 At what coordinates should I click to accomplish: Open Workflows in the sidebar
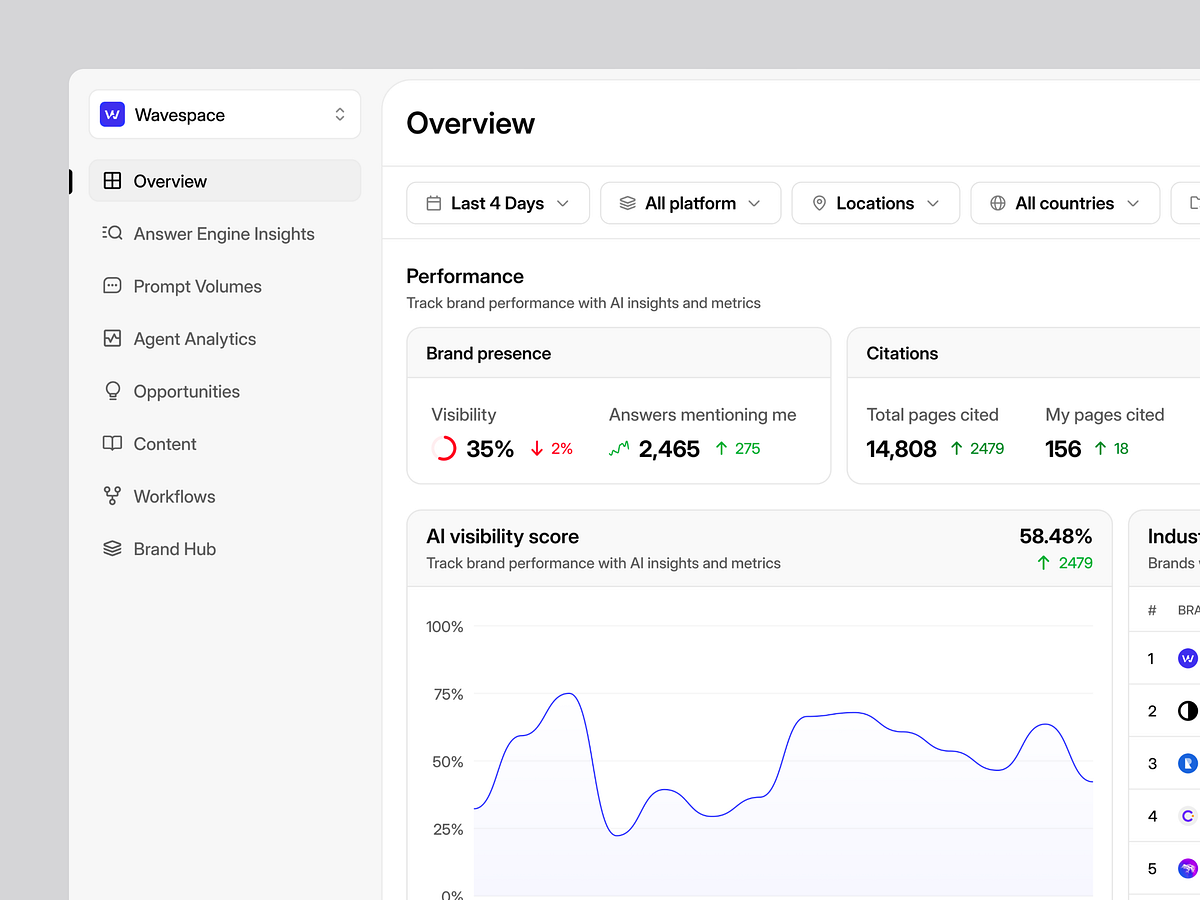225,496
